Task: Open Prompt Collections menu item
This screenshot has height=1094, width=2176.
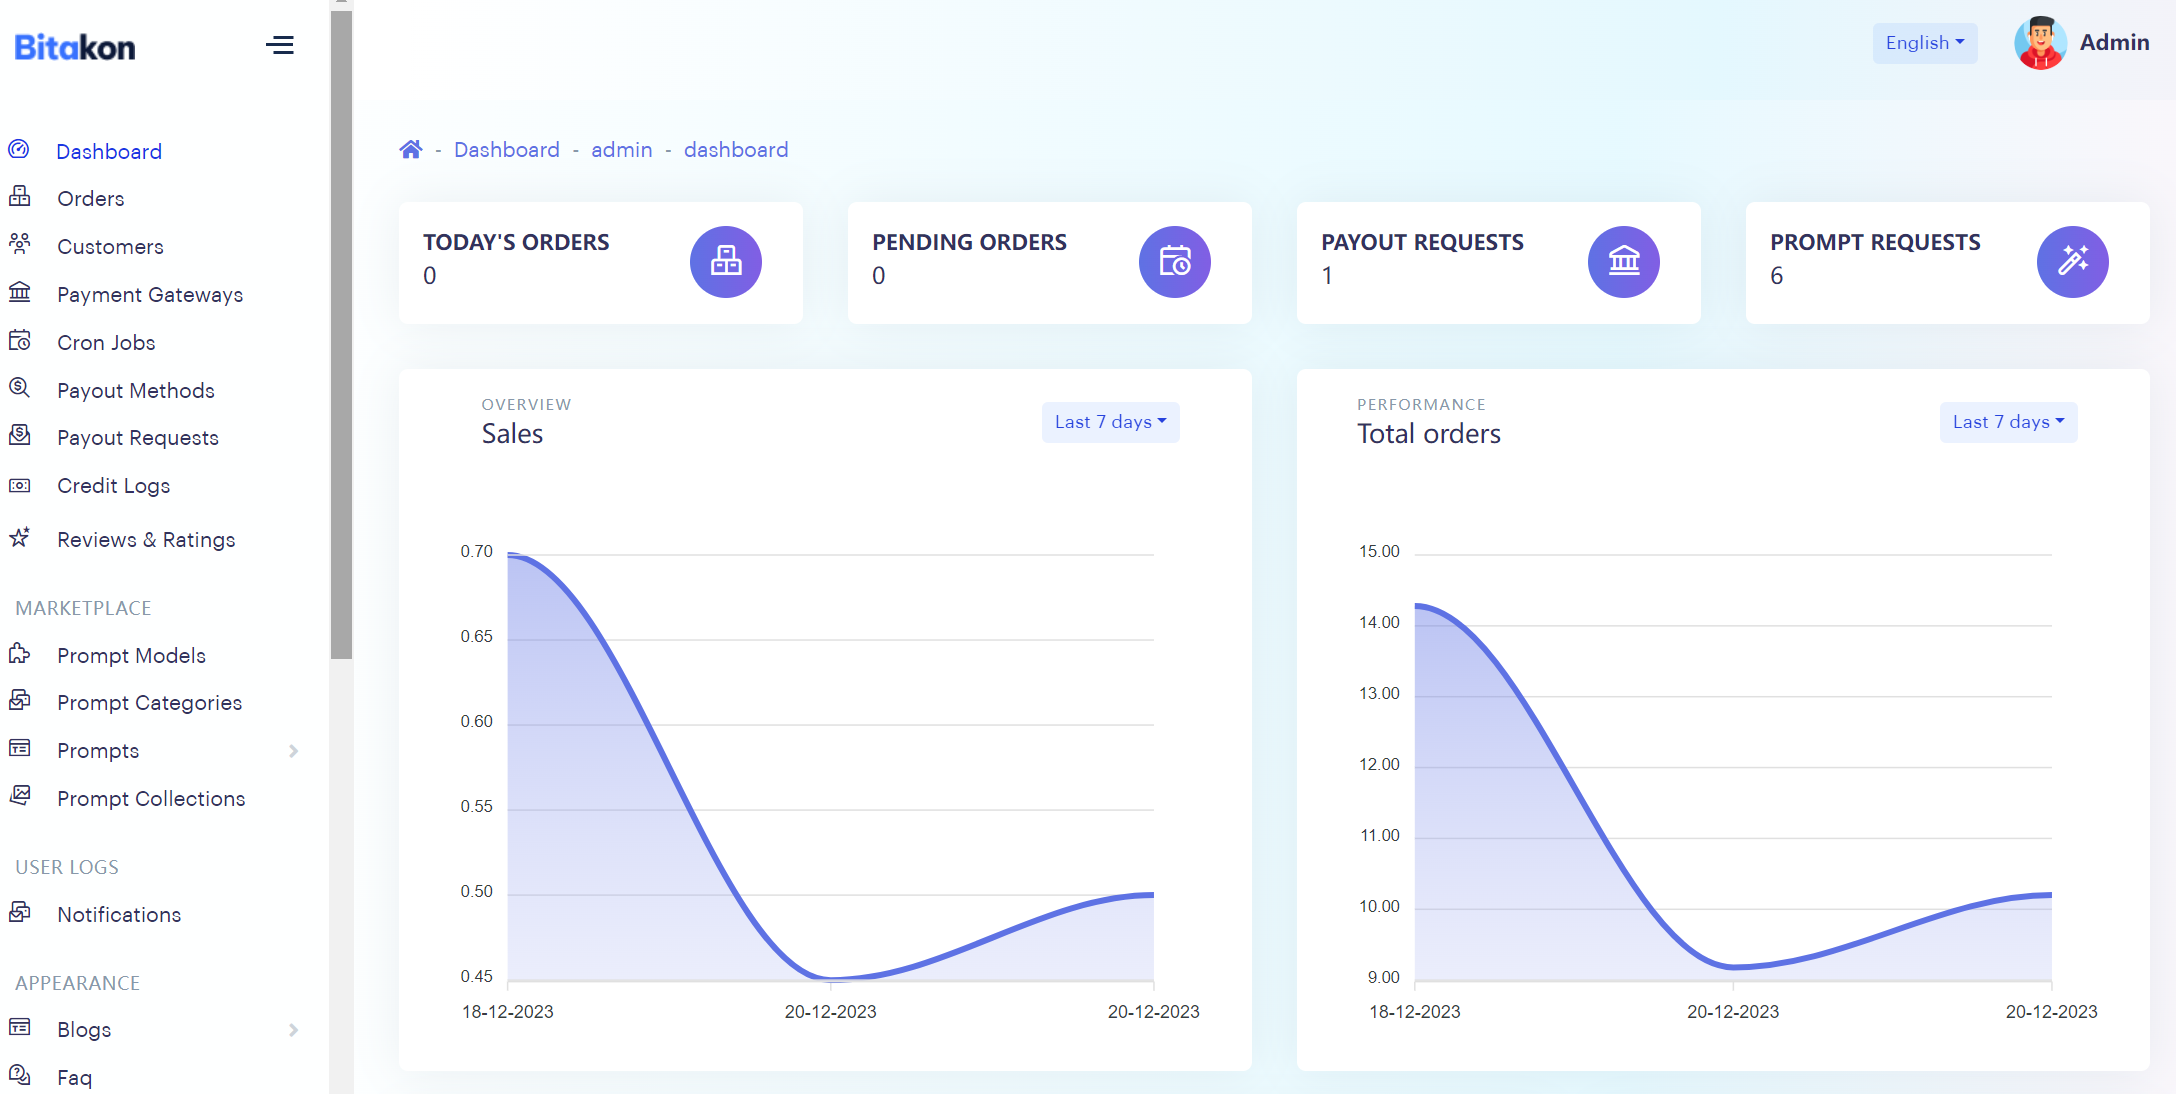Action: click(x=151, y=798)
